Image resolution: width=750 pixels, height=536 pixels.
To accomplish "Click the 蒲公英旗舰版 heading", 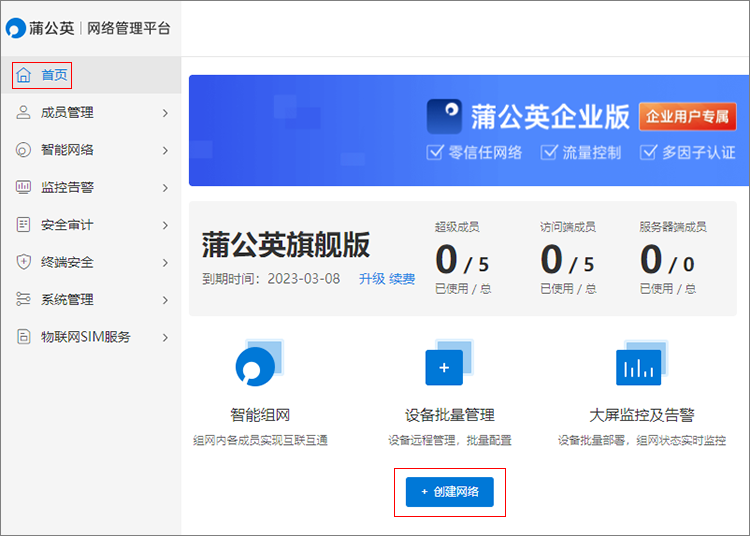I will click(286, 245).
